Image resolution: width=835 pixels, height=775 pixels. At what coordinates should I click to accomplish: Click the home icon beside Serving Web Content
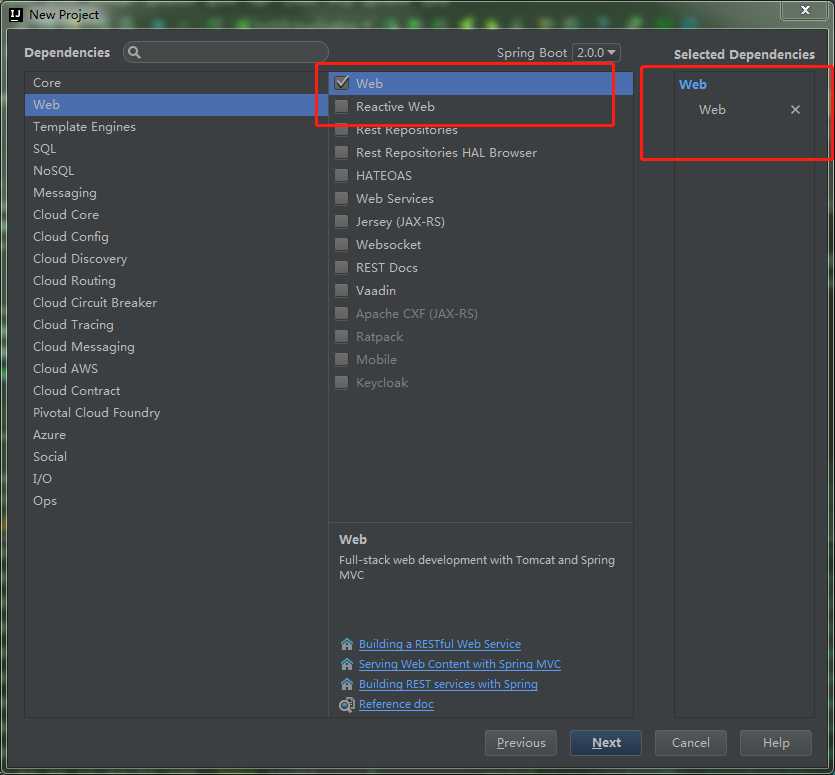click(x=347, y=664)
